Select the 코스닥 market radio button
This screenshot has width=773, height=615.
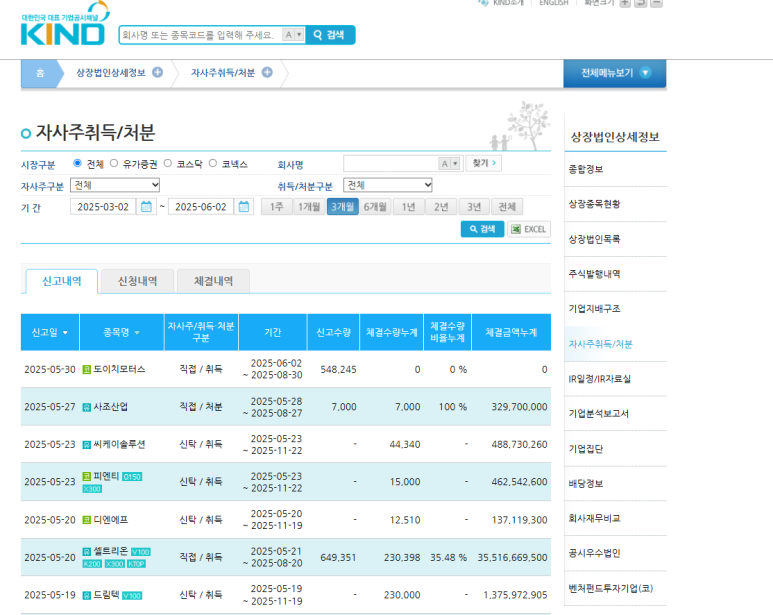168,163
